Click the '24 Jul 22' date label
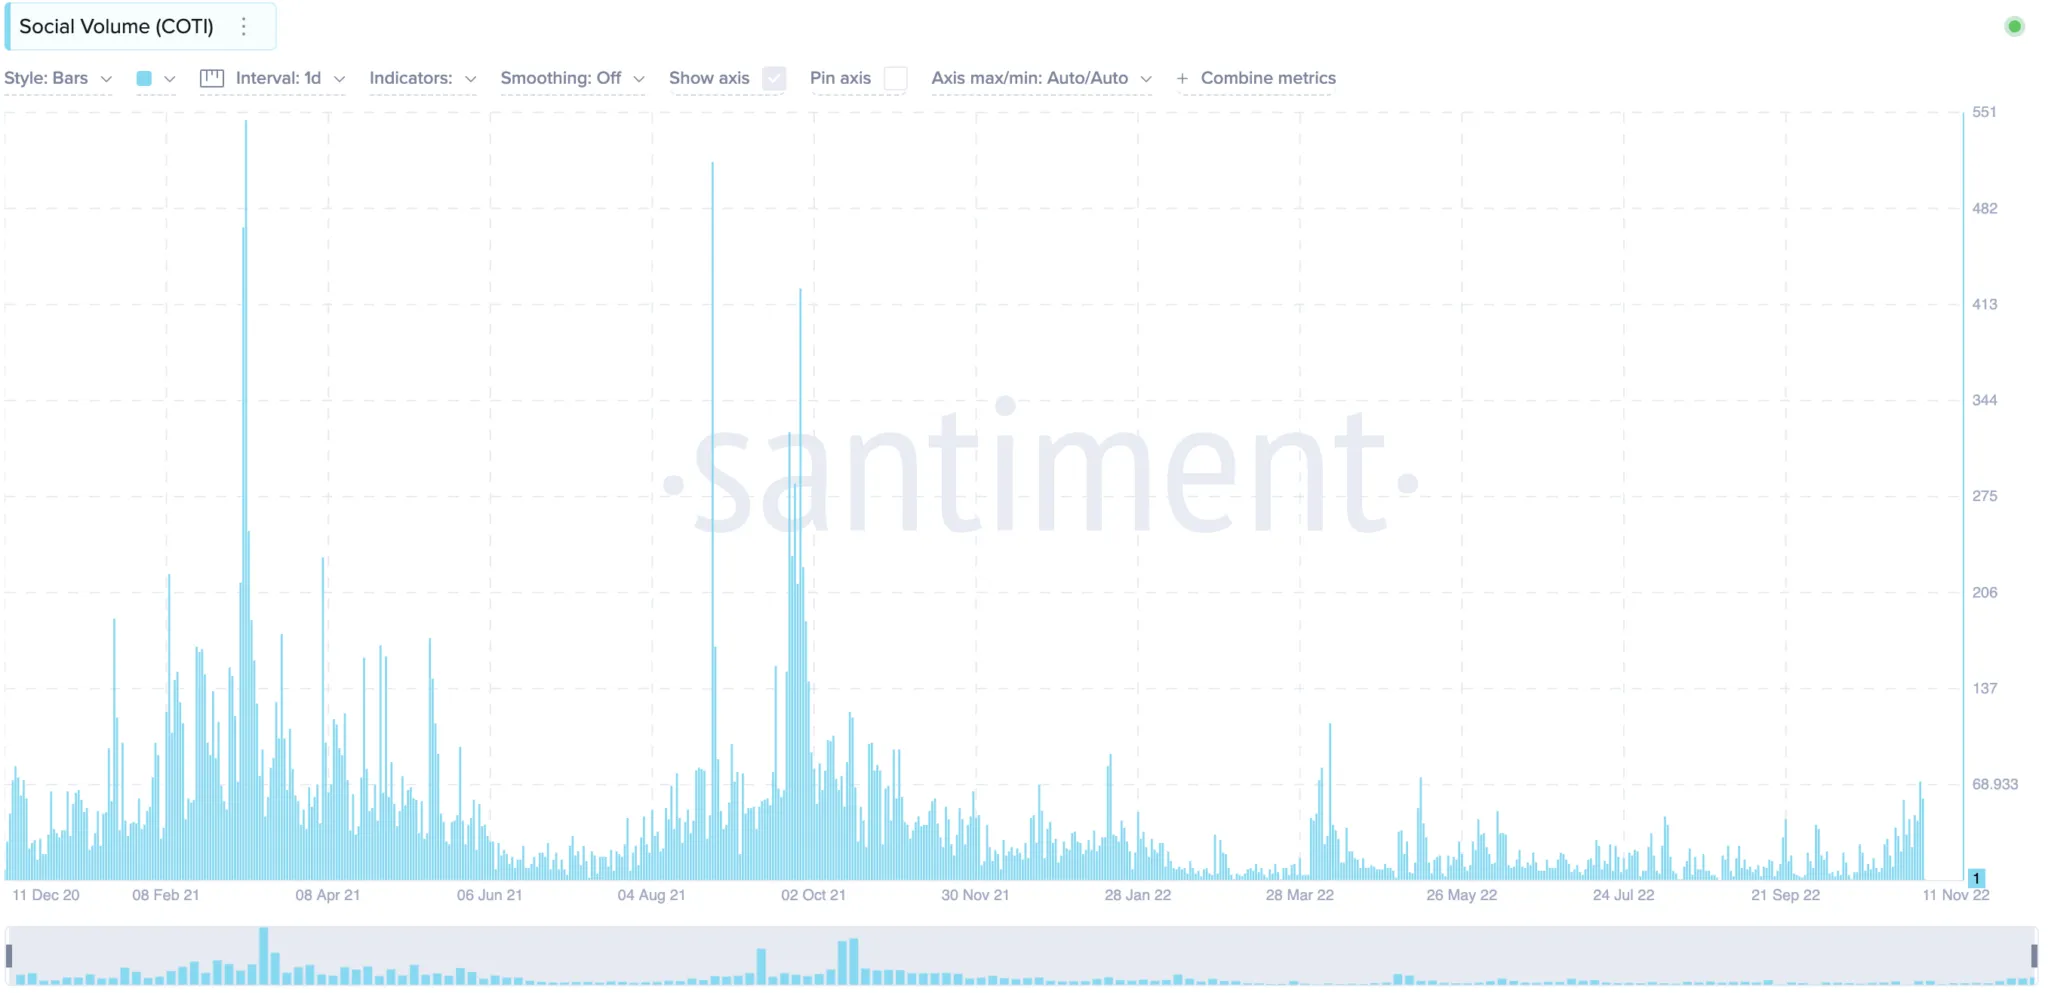 [1623, 895]
